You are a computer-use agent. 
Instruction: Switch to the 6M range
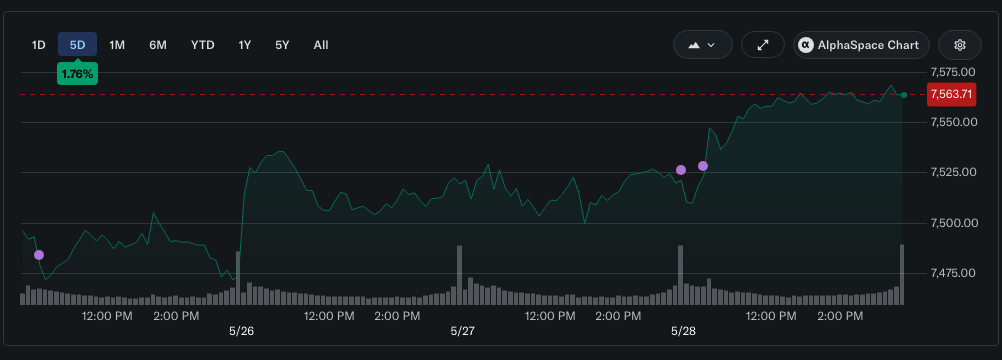click(158, 45)
